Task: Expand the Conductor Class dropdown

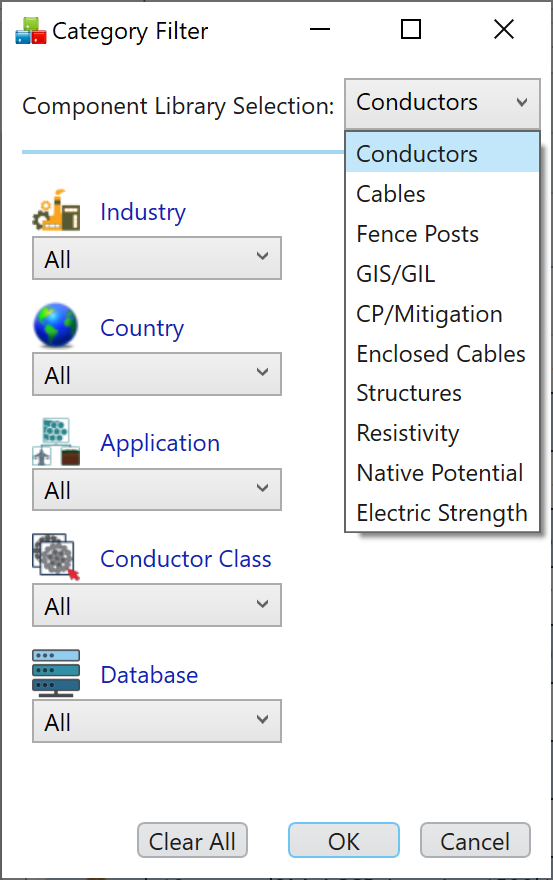Action: (x=157, y=606)
